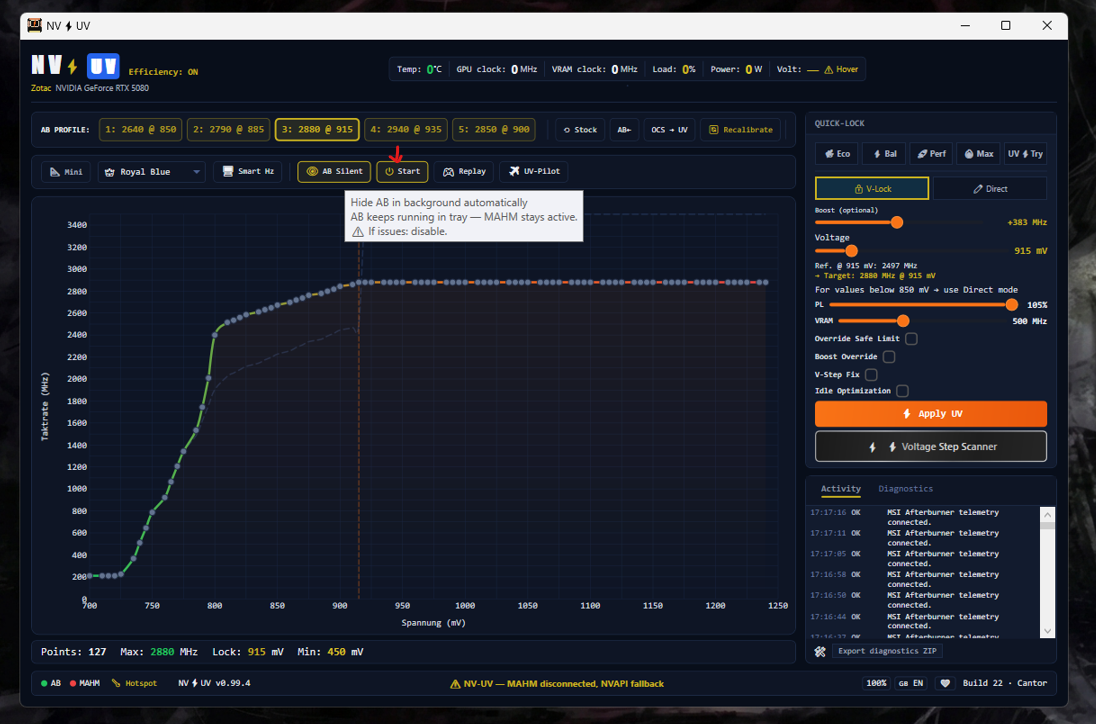Launch the UV-Pilot
Image resolution: width=1096 pixels, height=724 pixels.
pos(534,171)
